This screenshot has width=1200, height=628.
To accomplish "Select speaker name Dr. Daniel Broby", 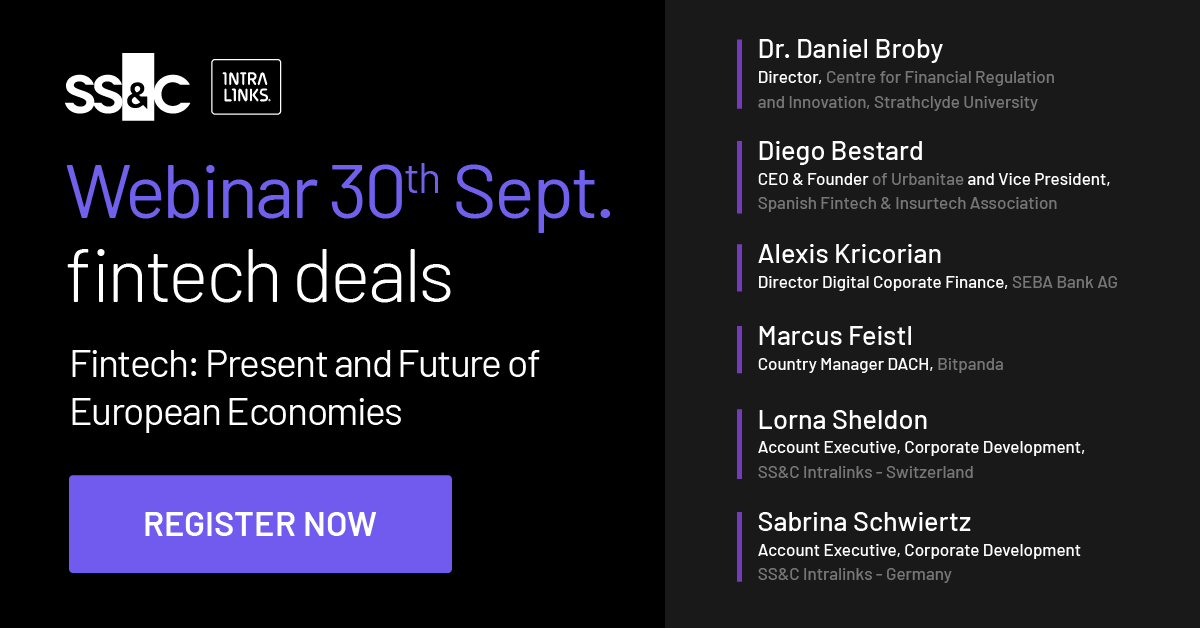I will [x=850, y=48].
